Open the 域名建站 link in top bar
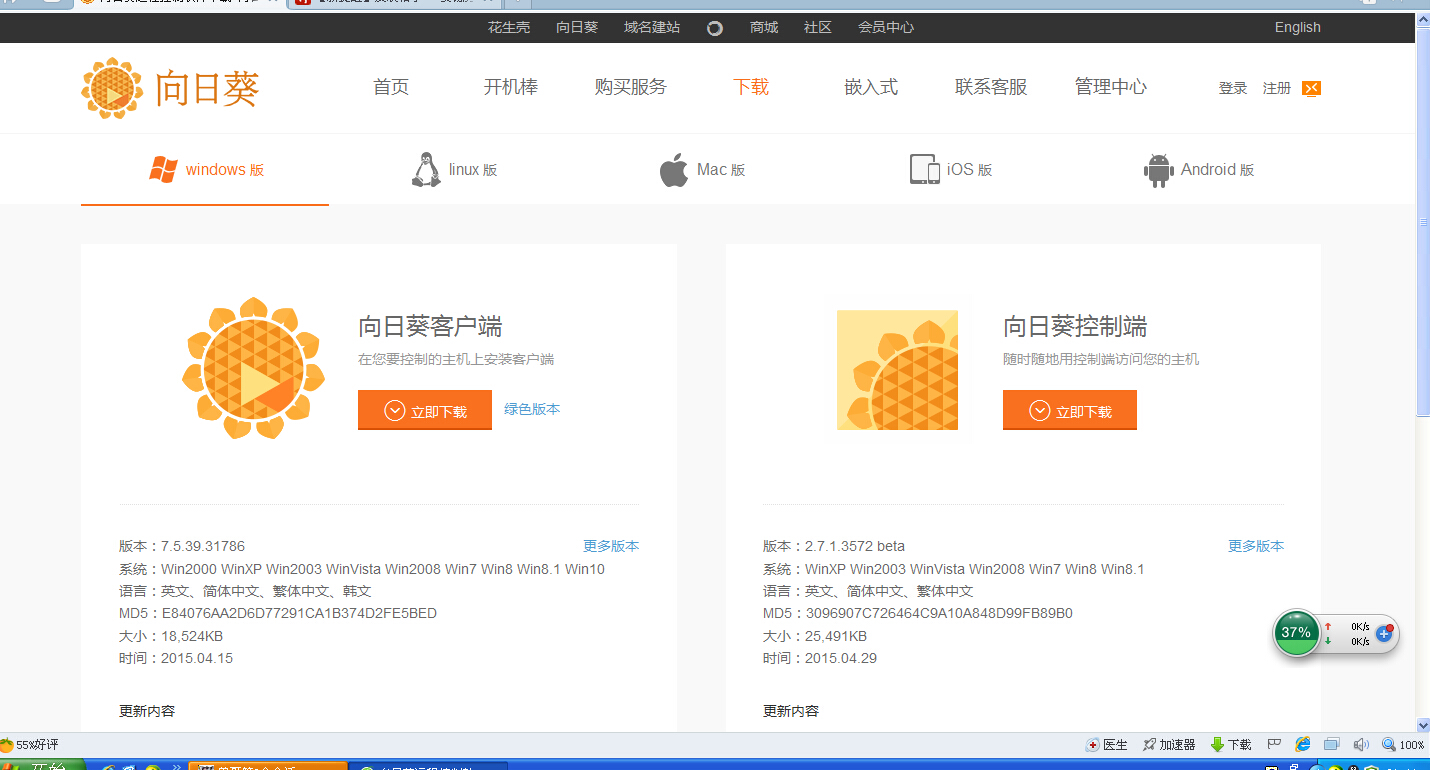This screenshot has width=1430, height=770. [652, 28]
